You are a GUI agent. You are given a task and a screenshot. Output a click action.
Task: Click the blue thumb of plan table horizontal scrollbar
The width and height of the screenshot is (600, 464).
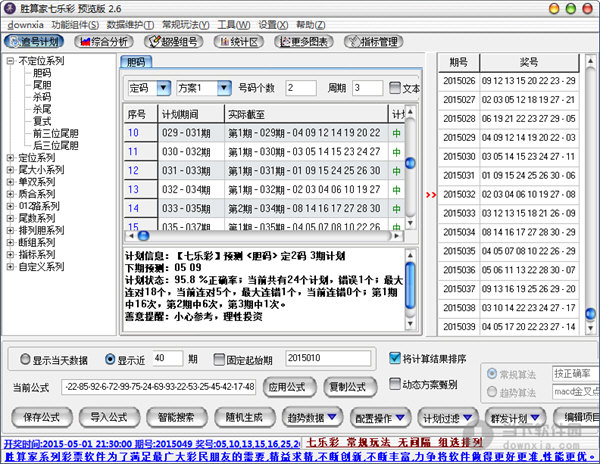(143, 236)
